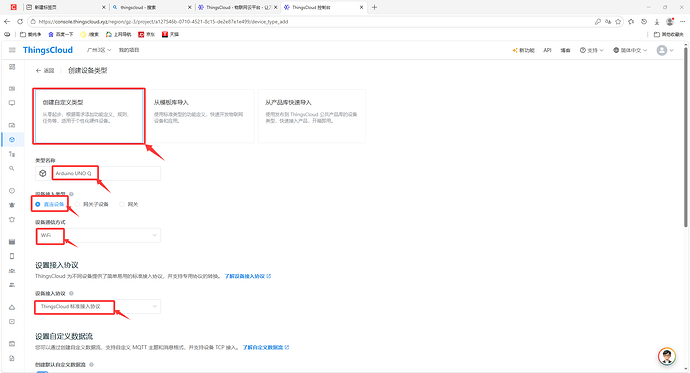Open the 其他收藏夹 bookmarks folder
Screen dimensions: 690x373
pos(668,34)
